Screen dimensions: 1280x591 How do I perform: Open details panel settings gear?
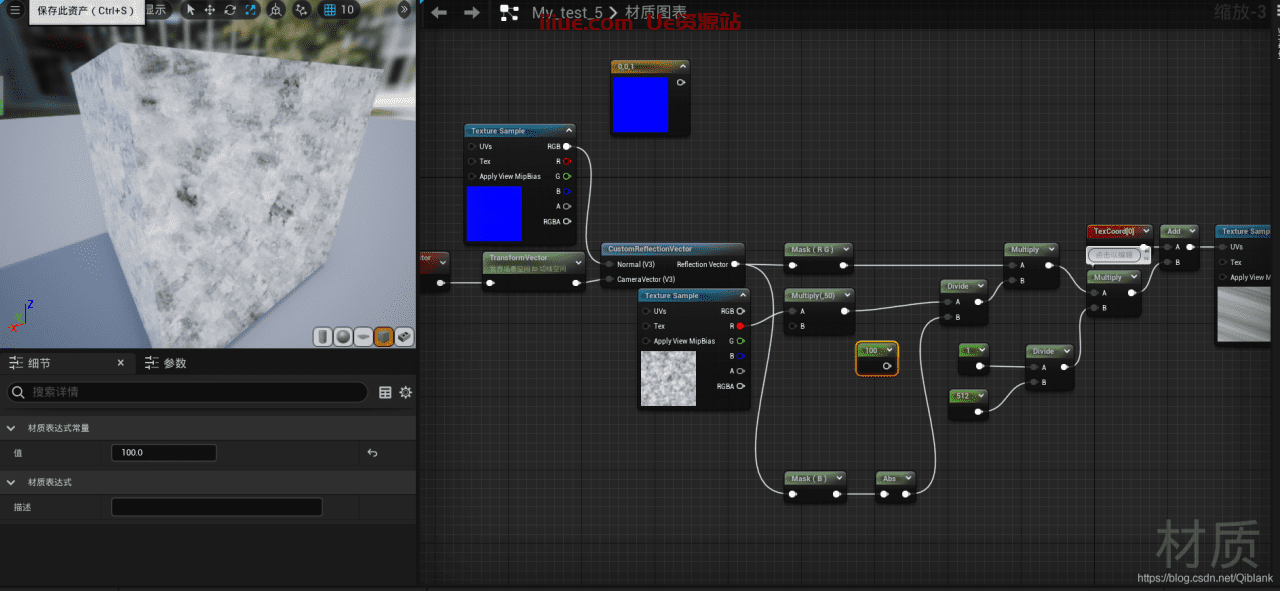(405, 393)
